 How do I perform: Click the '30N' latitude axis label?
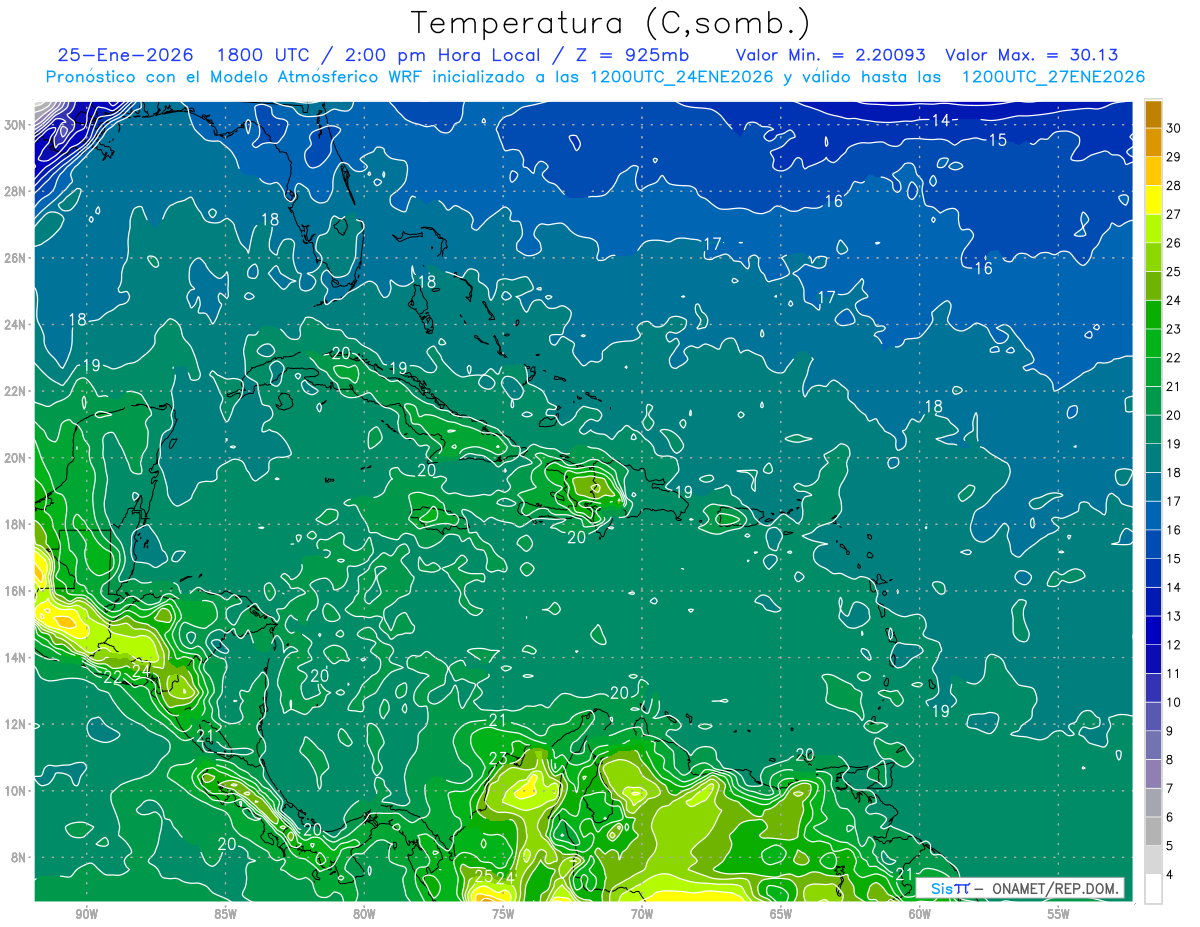click(x=16, y=125)
